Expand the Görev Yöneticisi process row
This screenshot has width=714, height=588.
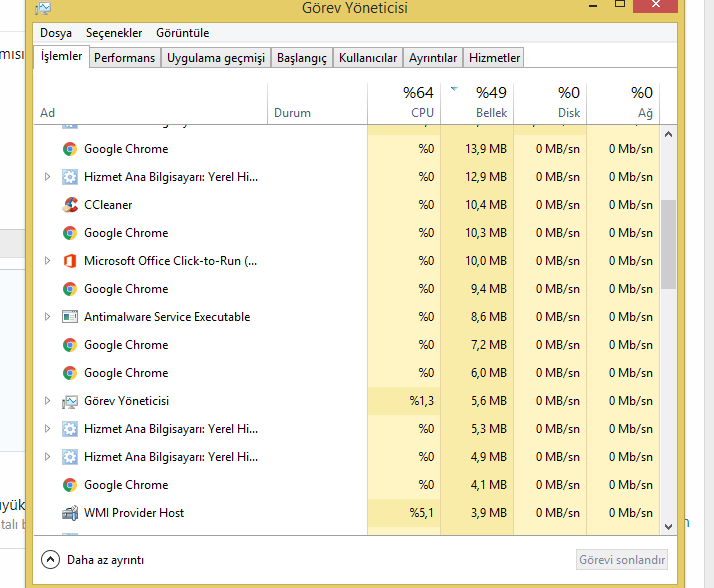pos(47,401)
